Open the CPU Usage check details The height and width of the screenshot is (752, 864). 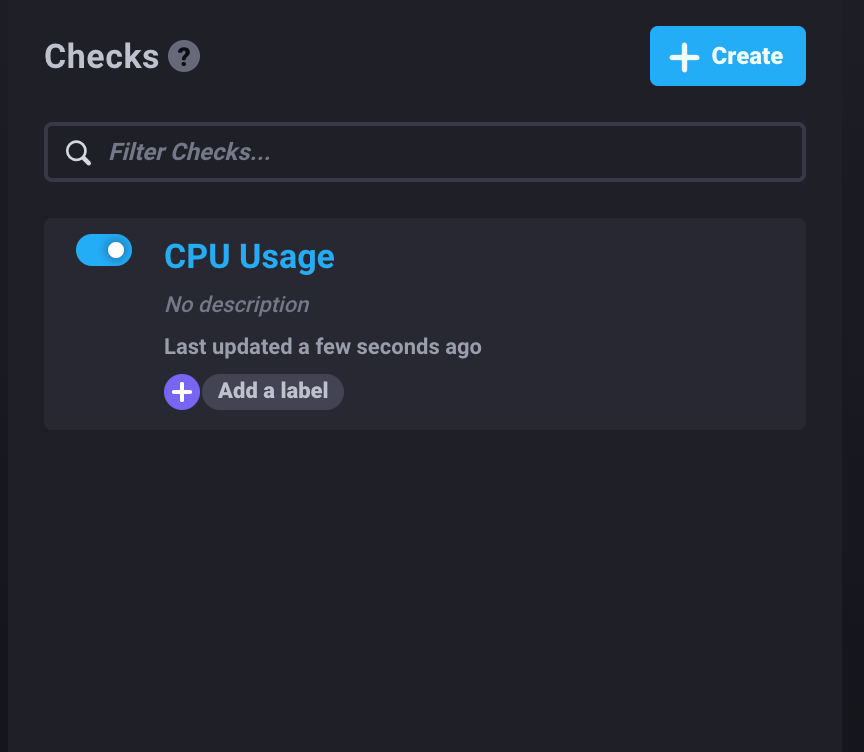[x=249, y=257]
